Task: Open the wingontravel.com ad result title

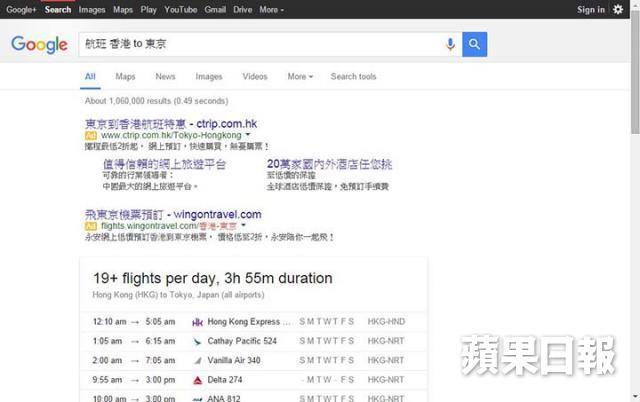Action: [x=173, y=214]
